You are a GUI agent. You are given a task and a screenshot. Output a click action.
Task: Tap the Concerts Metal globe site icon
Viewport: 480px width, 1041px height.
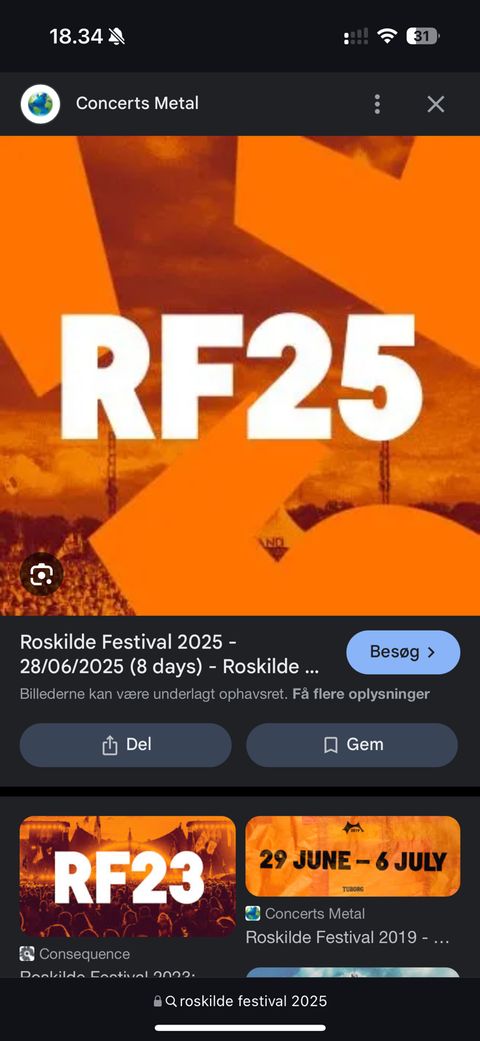pyautogui.click(x=40, y=104)
